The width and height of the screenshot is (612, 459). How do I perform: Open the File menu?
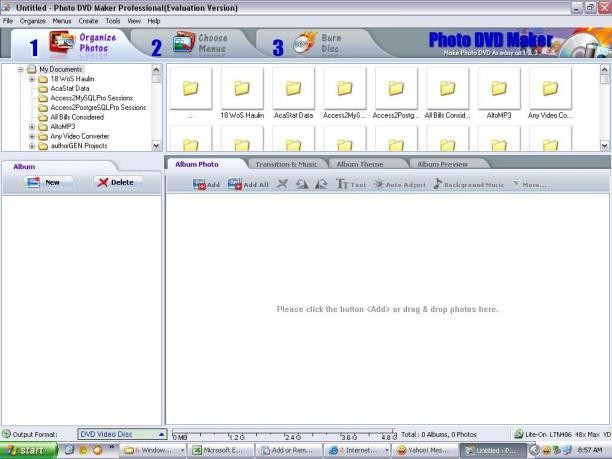click(8, 21)
